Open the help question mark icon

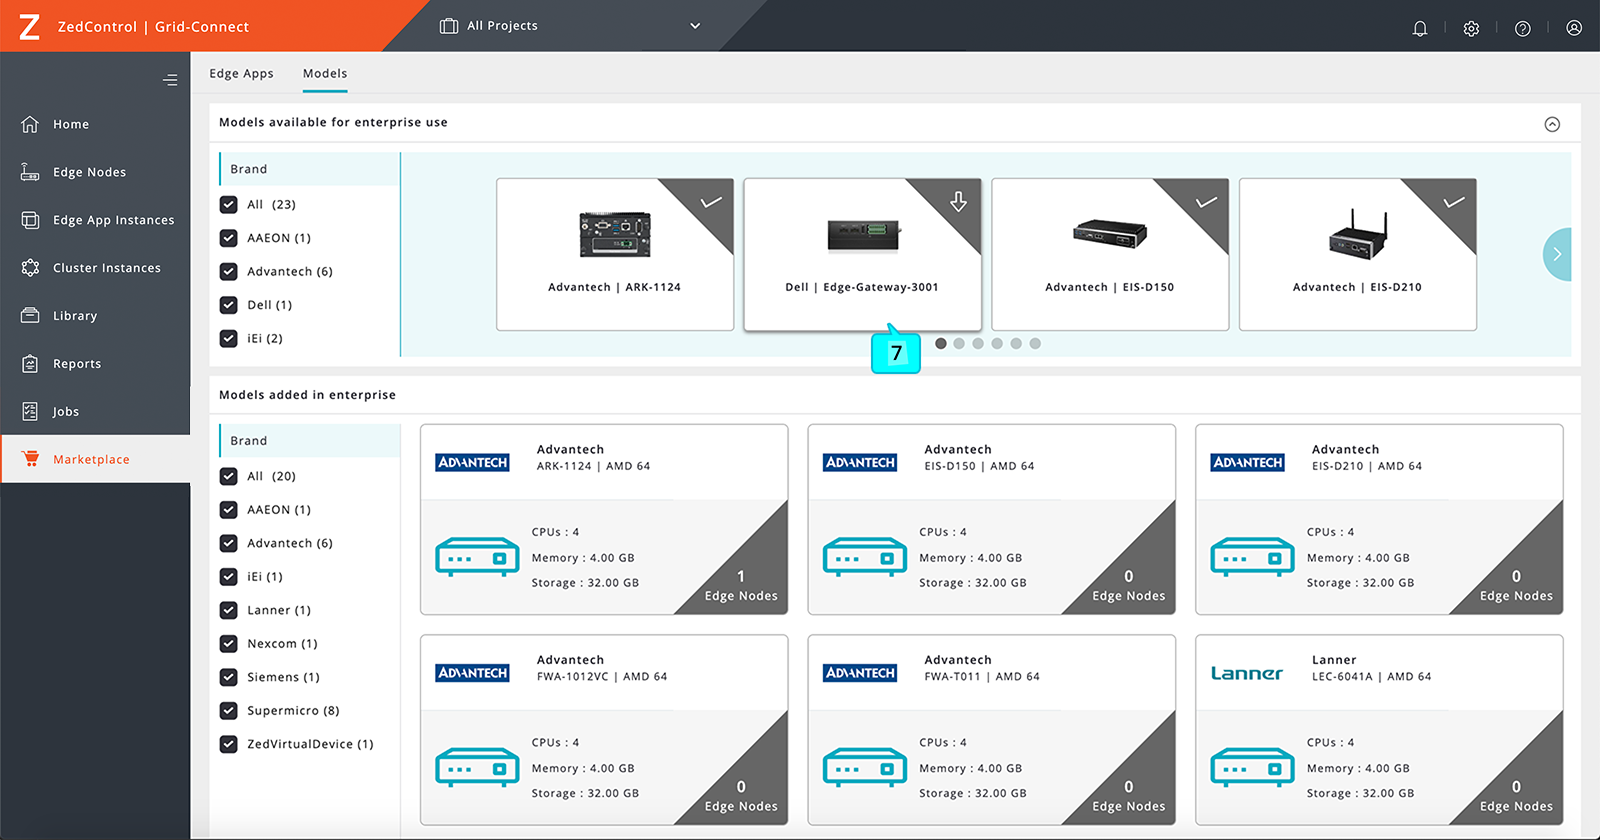point(1523,28)
